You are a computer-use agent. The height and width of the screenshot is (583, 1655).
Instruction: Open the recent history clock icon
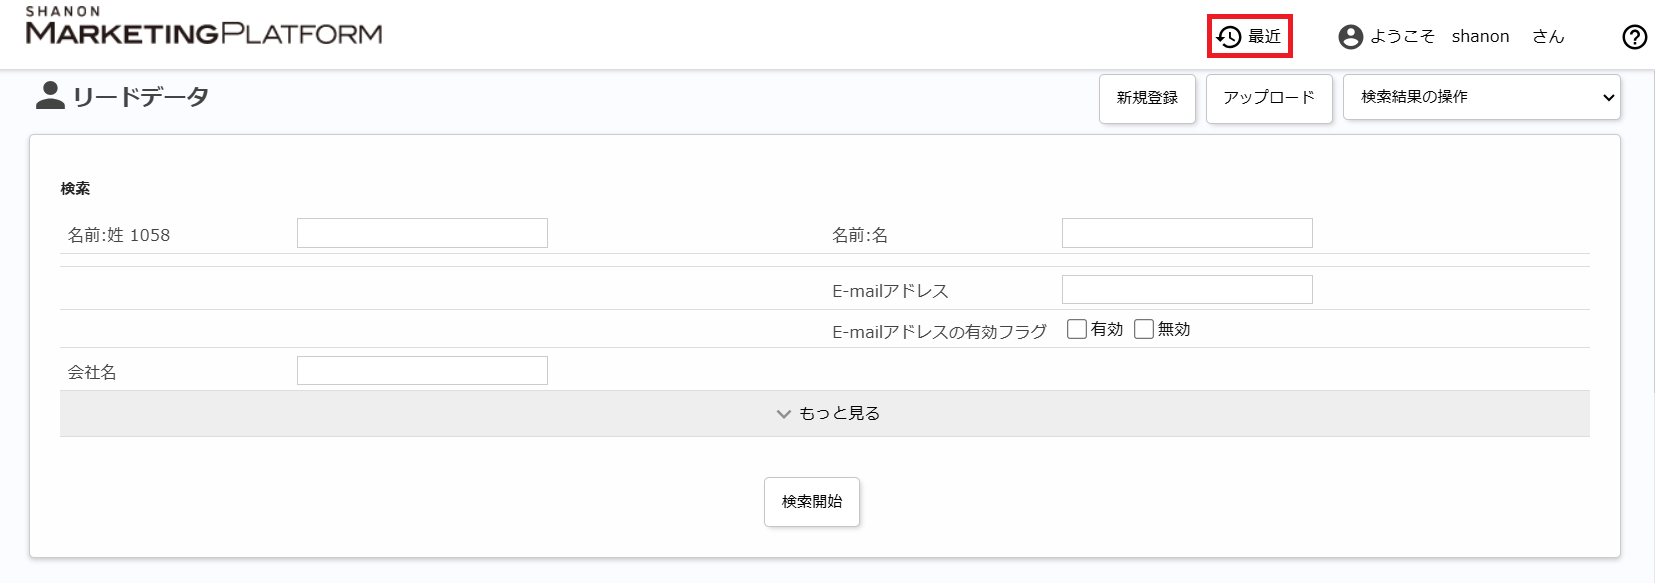tap(1229, 37)
